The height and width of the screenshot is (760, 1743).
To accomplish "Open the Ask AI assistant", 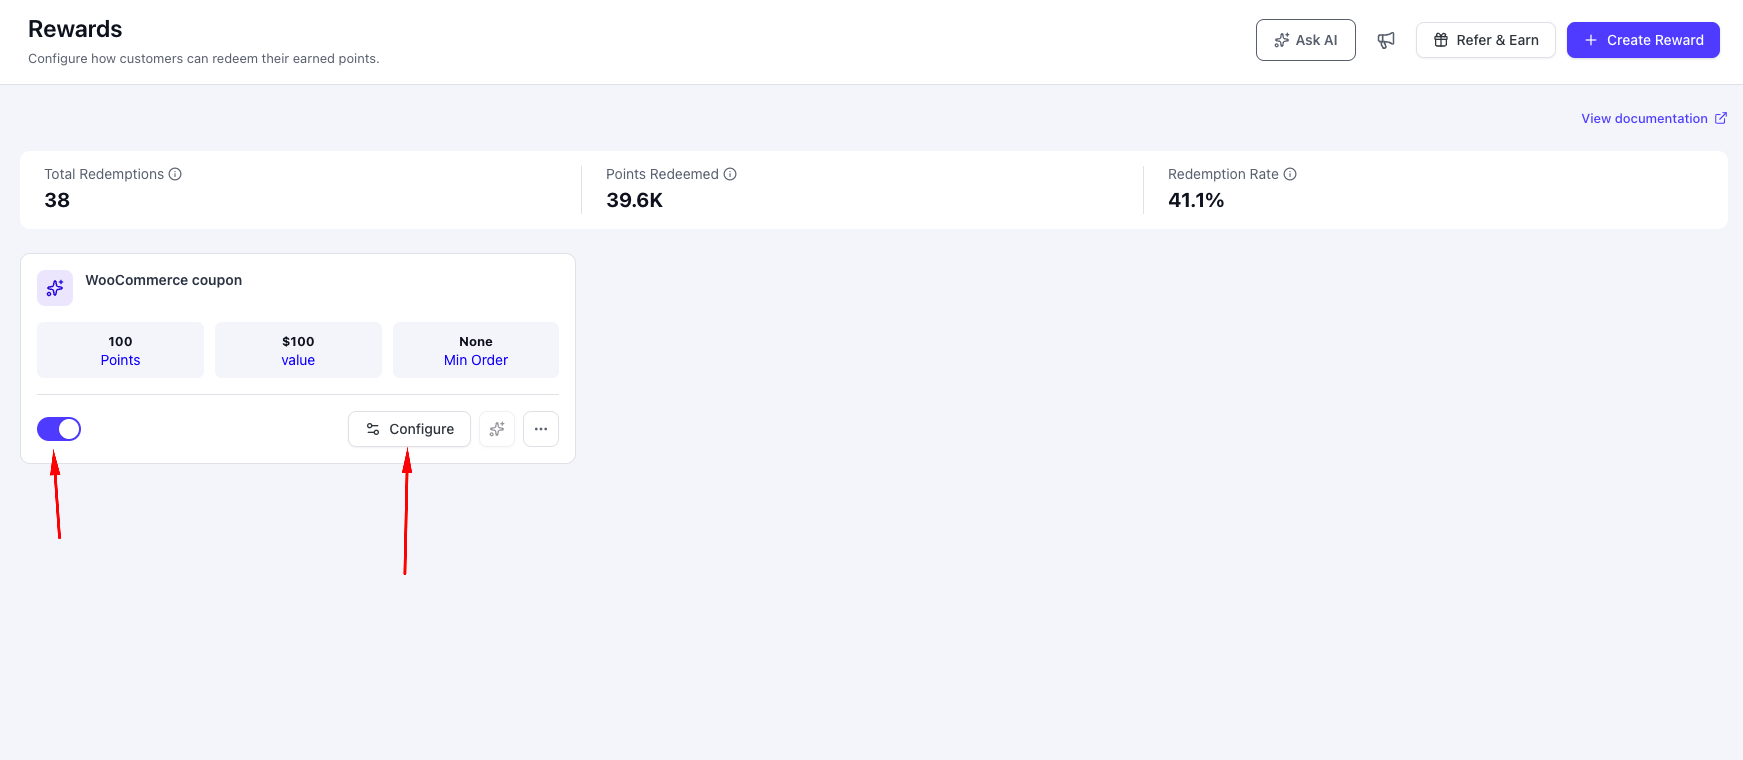I will point(1306,40).
